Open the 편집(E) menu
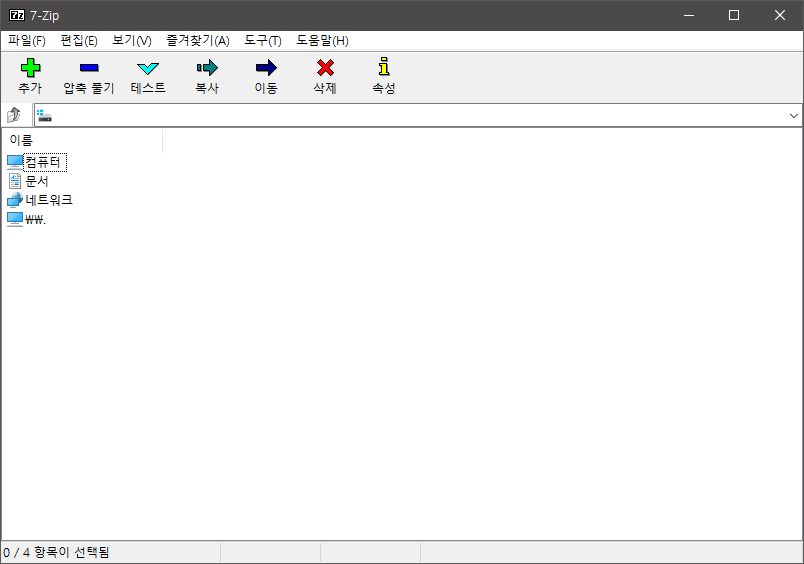This screenshot has height=564, width=804. point(79,41)
